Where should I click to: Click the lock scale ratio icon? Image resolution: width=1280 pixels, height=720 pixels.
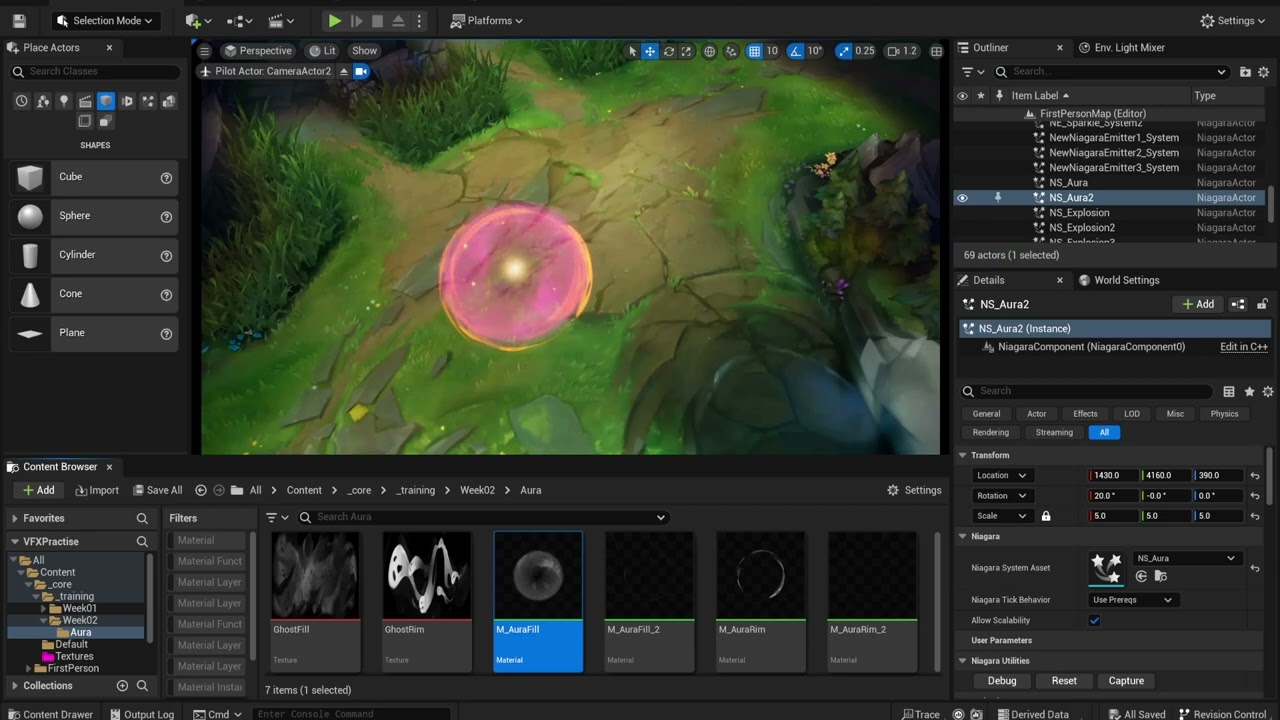tap(1046, 516)
